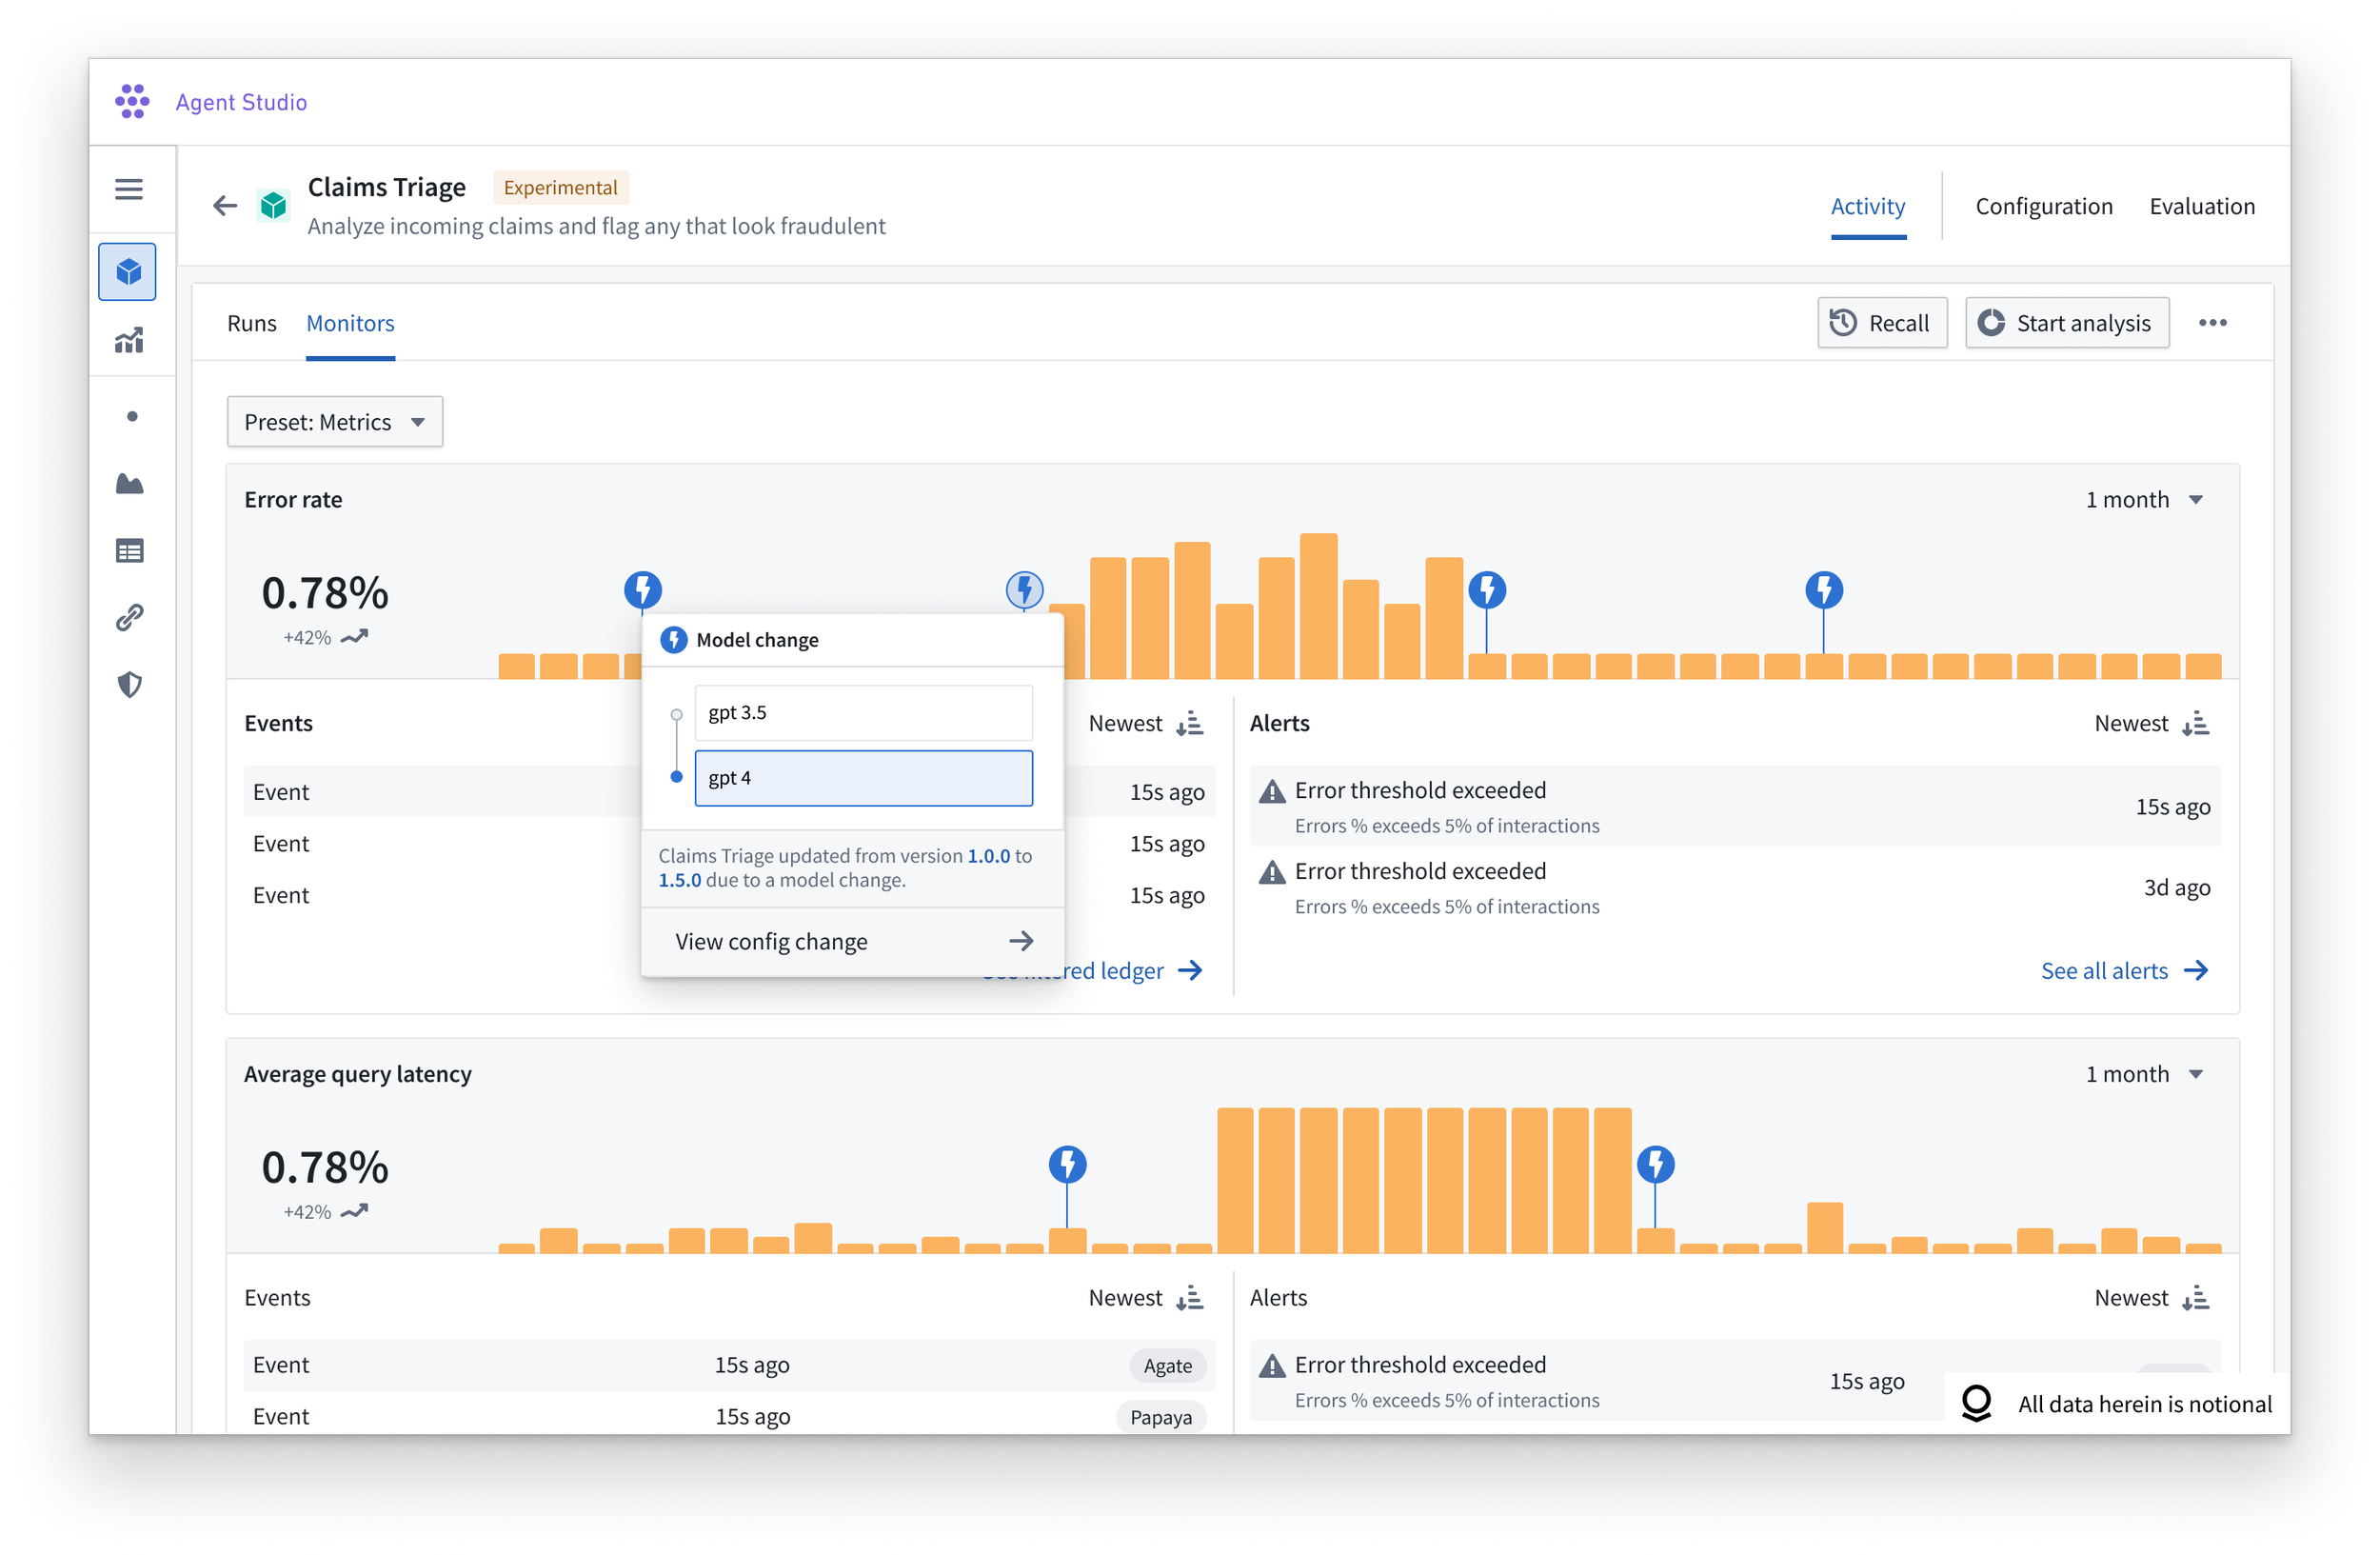This screenshot has width=2380, height=1555.
Task: Open the chart analytics sidebar icon
Action: [128, 341]
